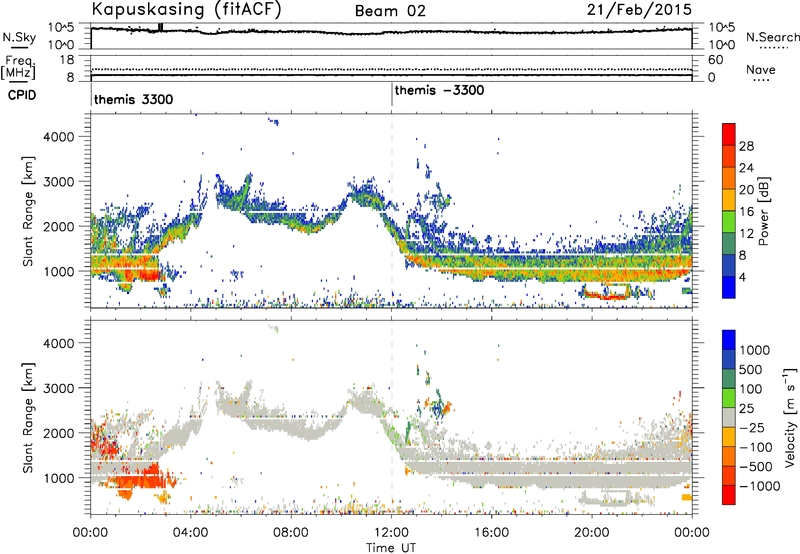The image size is (800, 554).
Task: Click the -1000 tick on the Velocity colorbar
Action: coord(759,486)
